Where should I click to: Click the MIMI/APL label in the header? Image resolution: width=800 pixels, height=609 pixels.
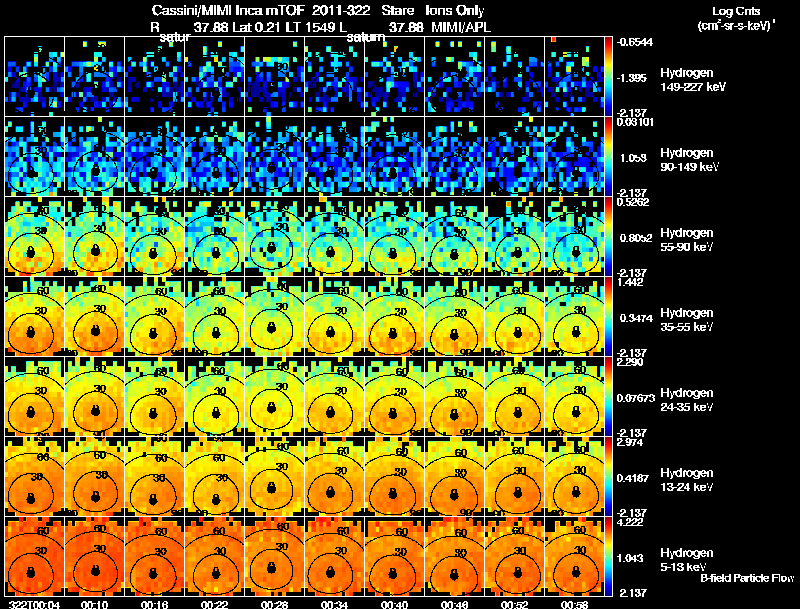point(461,27)
